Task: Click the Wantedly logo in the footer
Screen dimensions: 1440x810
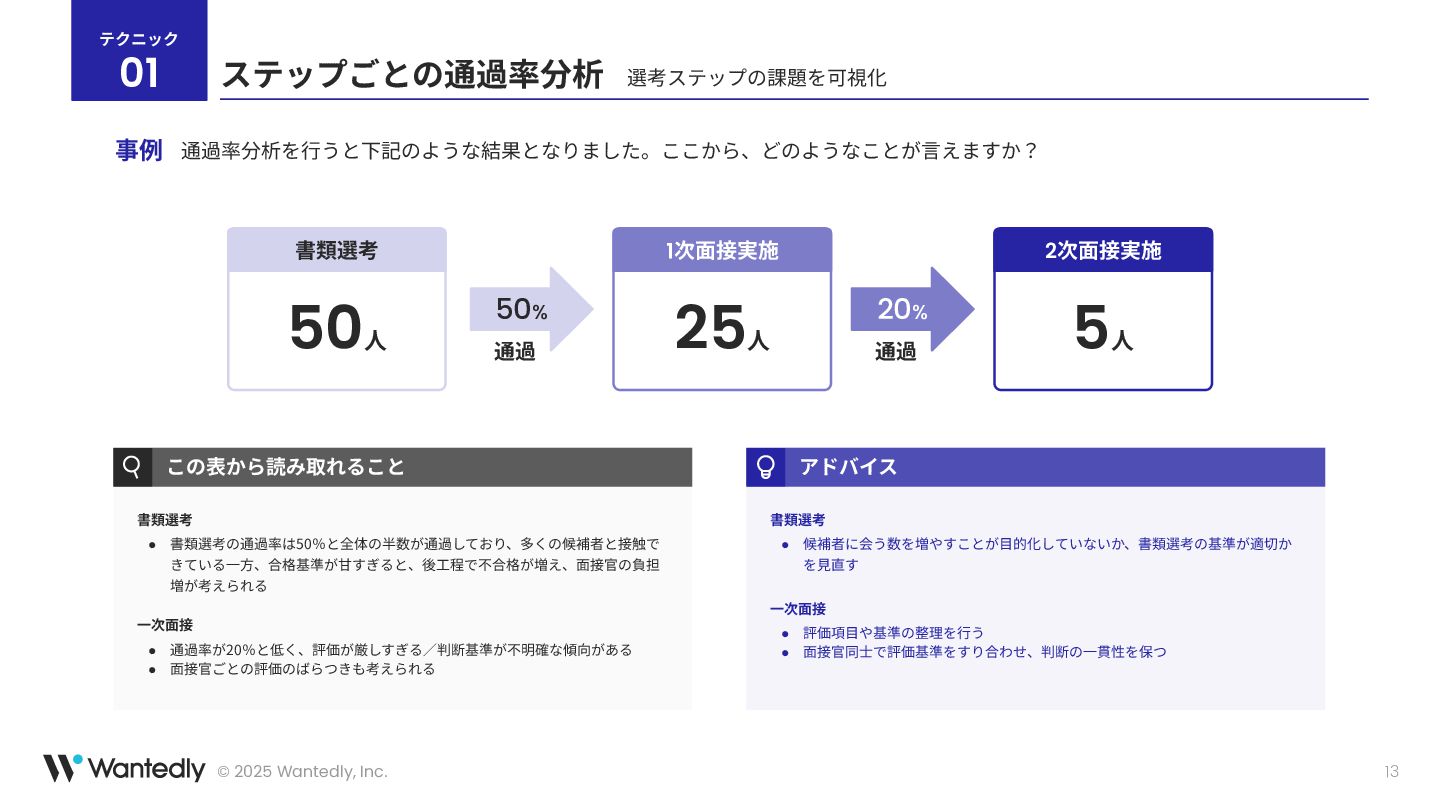Action: point(124,769)
